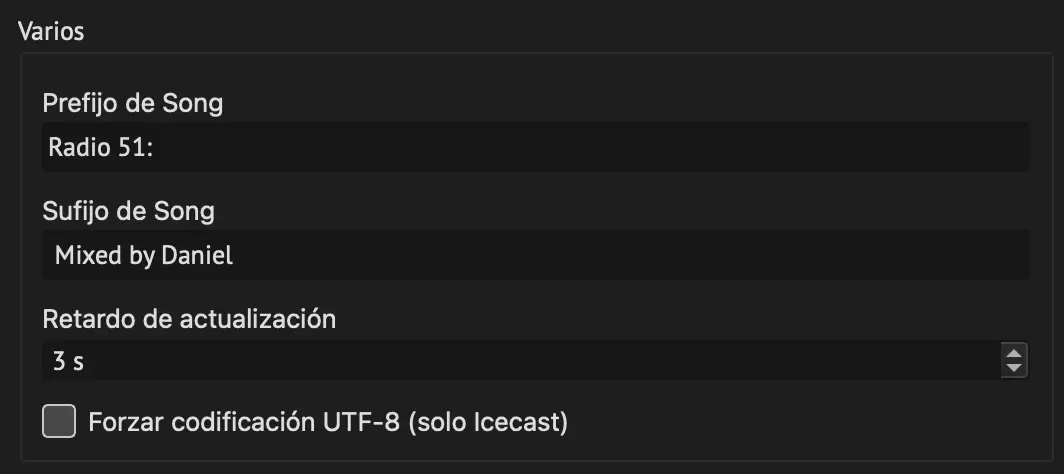Viewport: 1064px width, 474px height.
Task: Click the '3 s' delay value
Action: coord(69,361)
